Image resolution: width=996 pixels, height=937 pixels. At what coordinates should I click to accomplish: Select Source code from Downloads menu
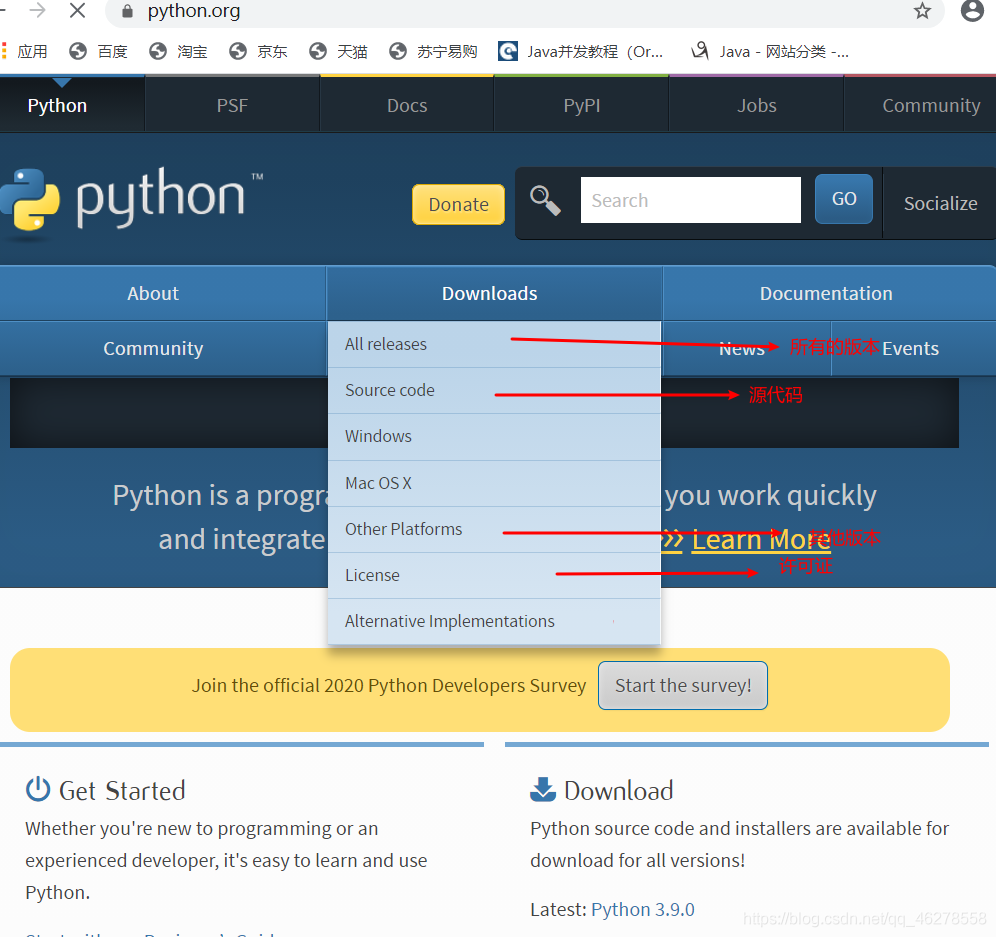coord(494,390)
